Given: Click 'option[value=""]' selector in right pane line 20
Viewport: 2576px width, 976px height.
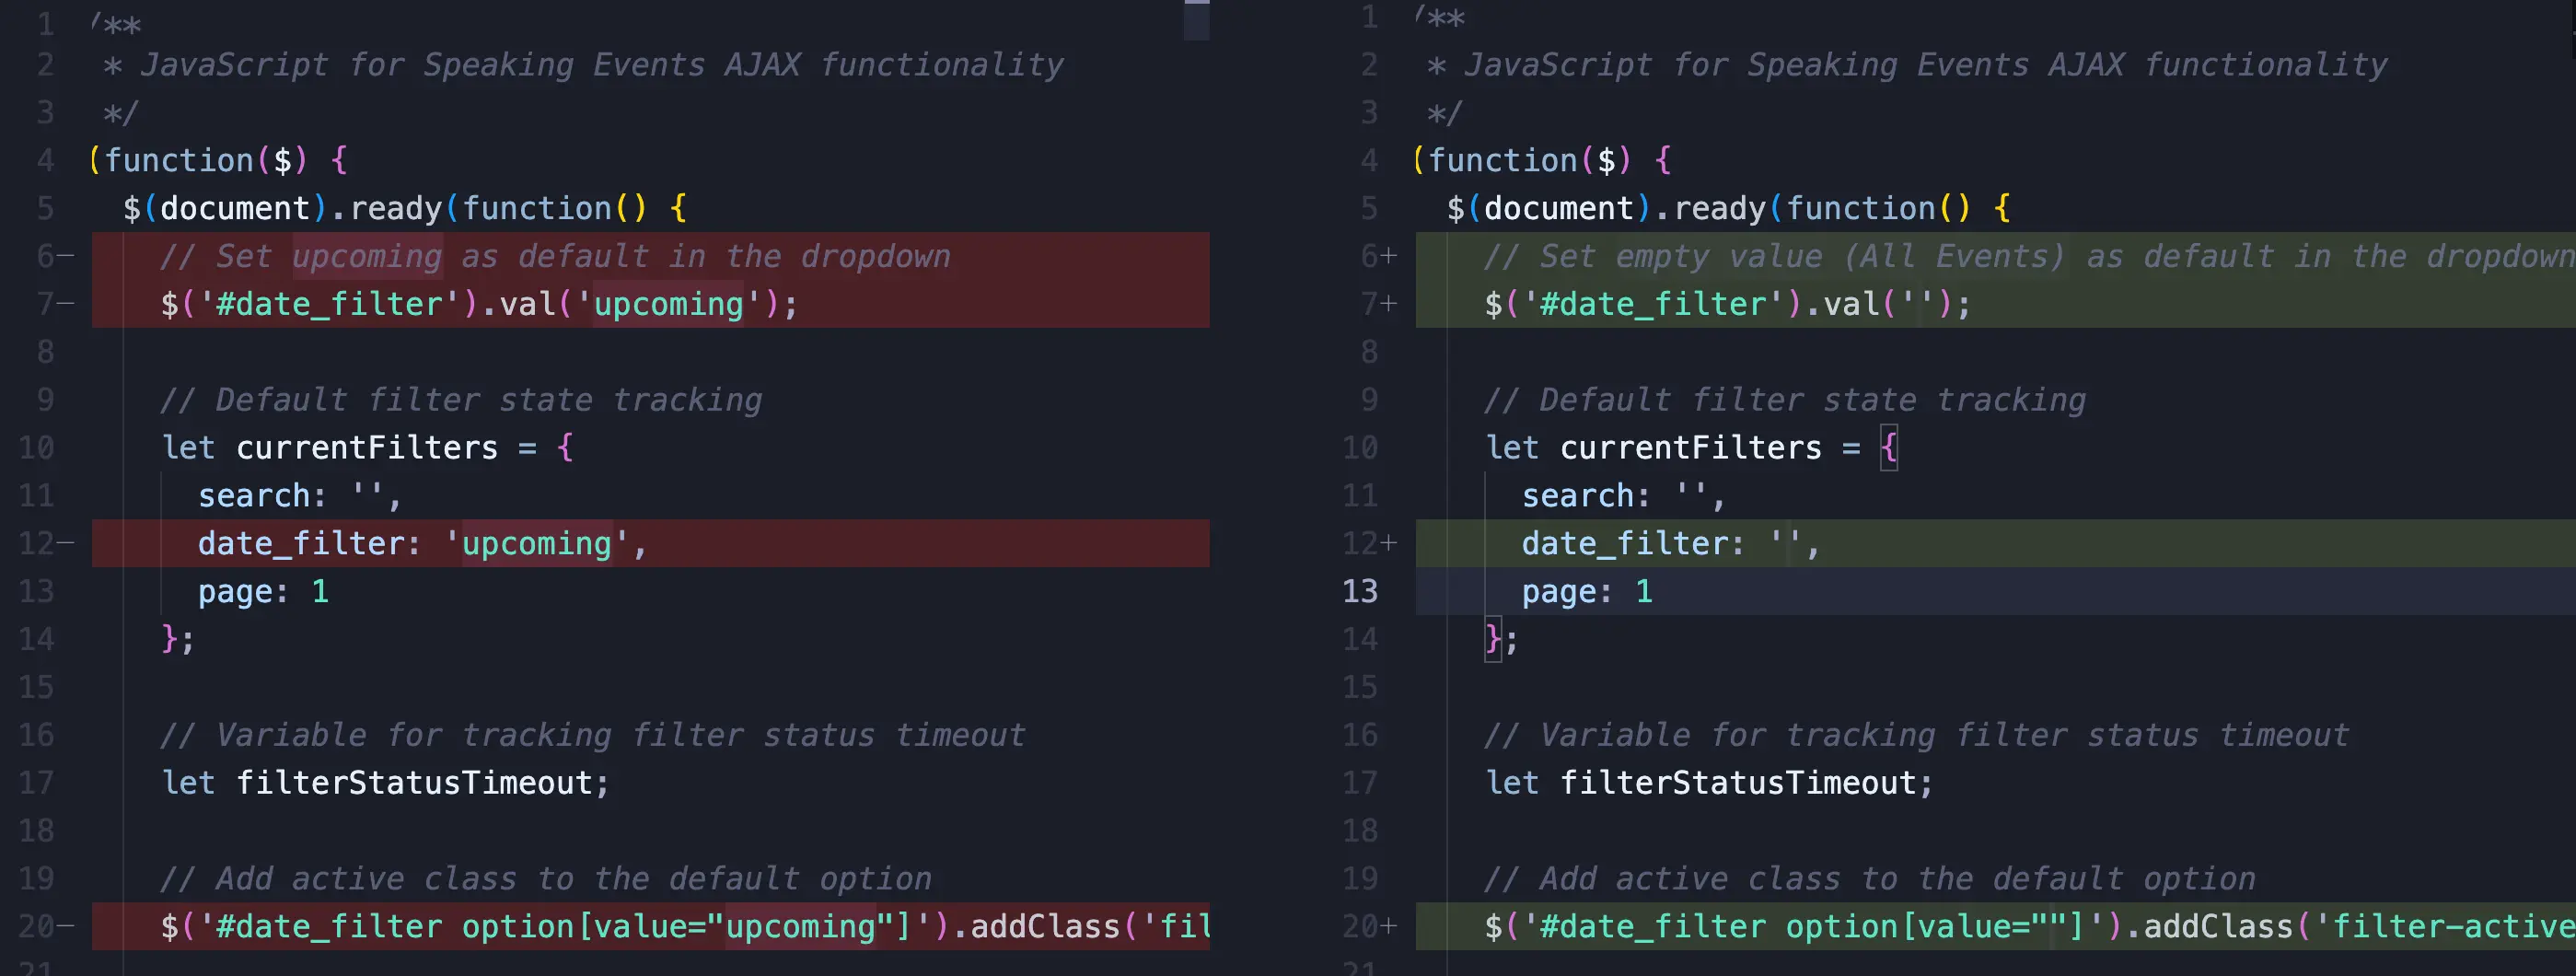Looking at the screenshot, I should pos(1936,926).
